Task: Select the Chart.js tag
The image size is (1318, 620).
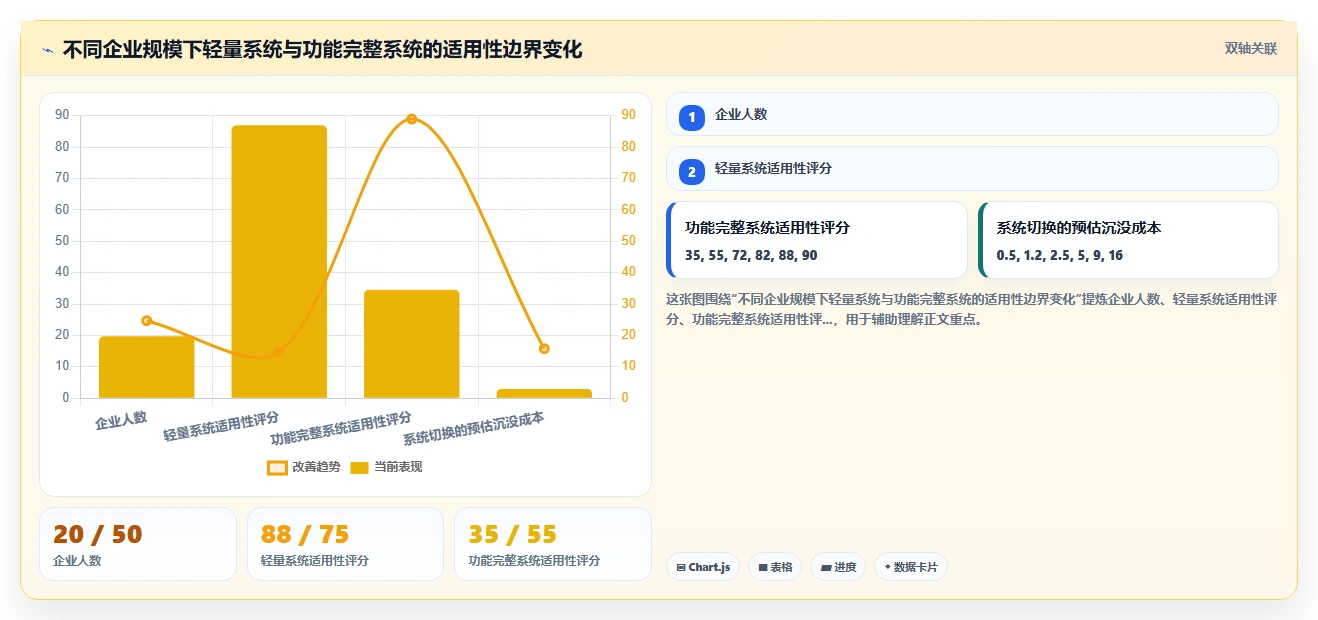Action: pyautogui.click(x=703, y=567)
